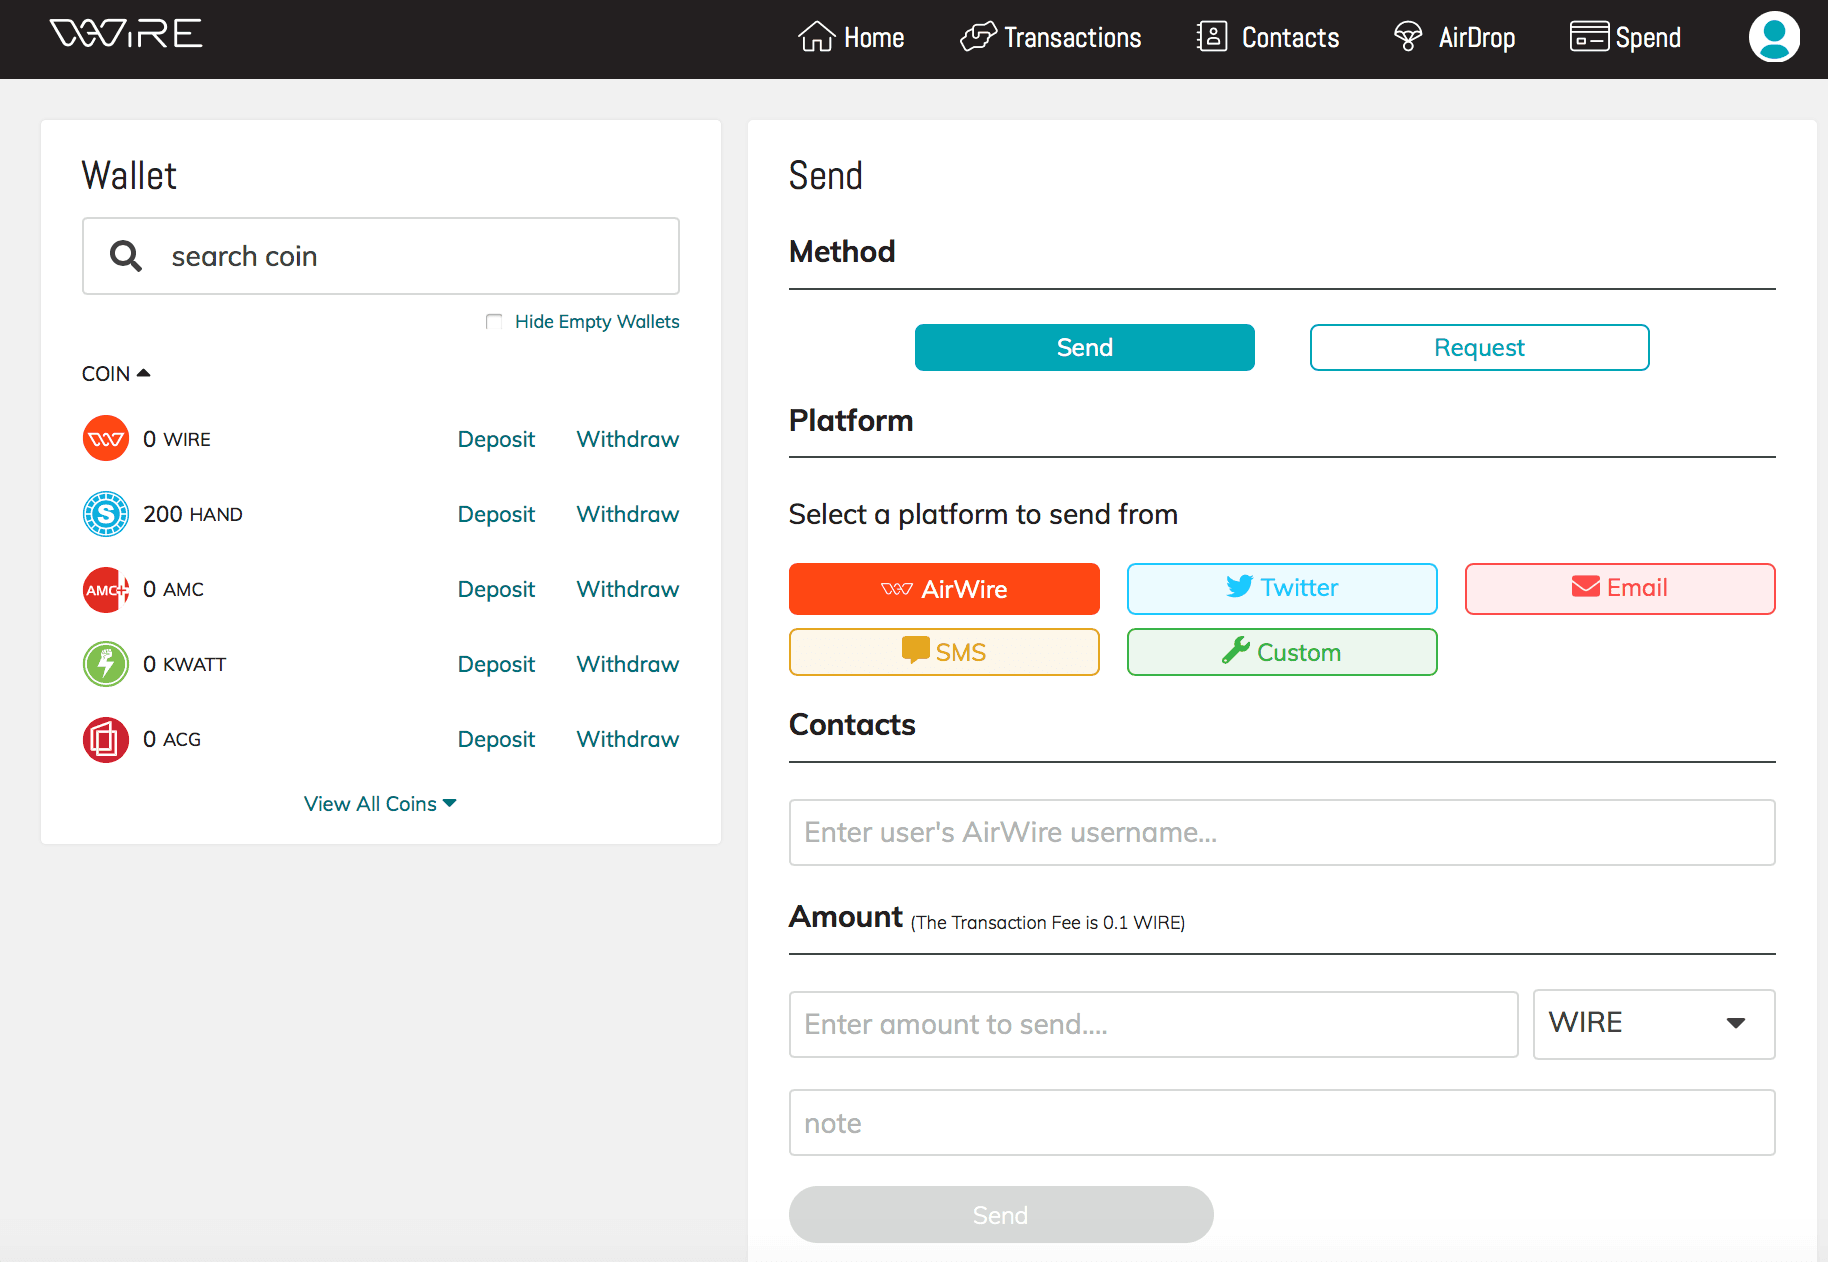Click the Twitter bird icon
The image size is (1828, 1262).
tap(1240, 587)
